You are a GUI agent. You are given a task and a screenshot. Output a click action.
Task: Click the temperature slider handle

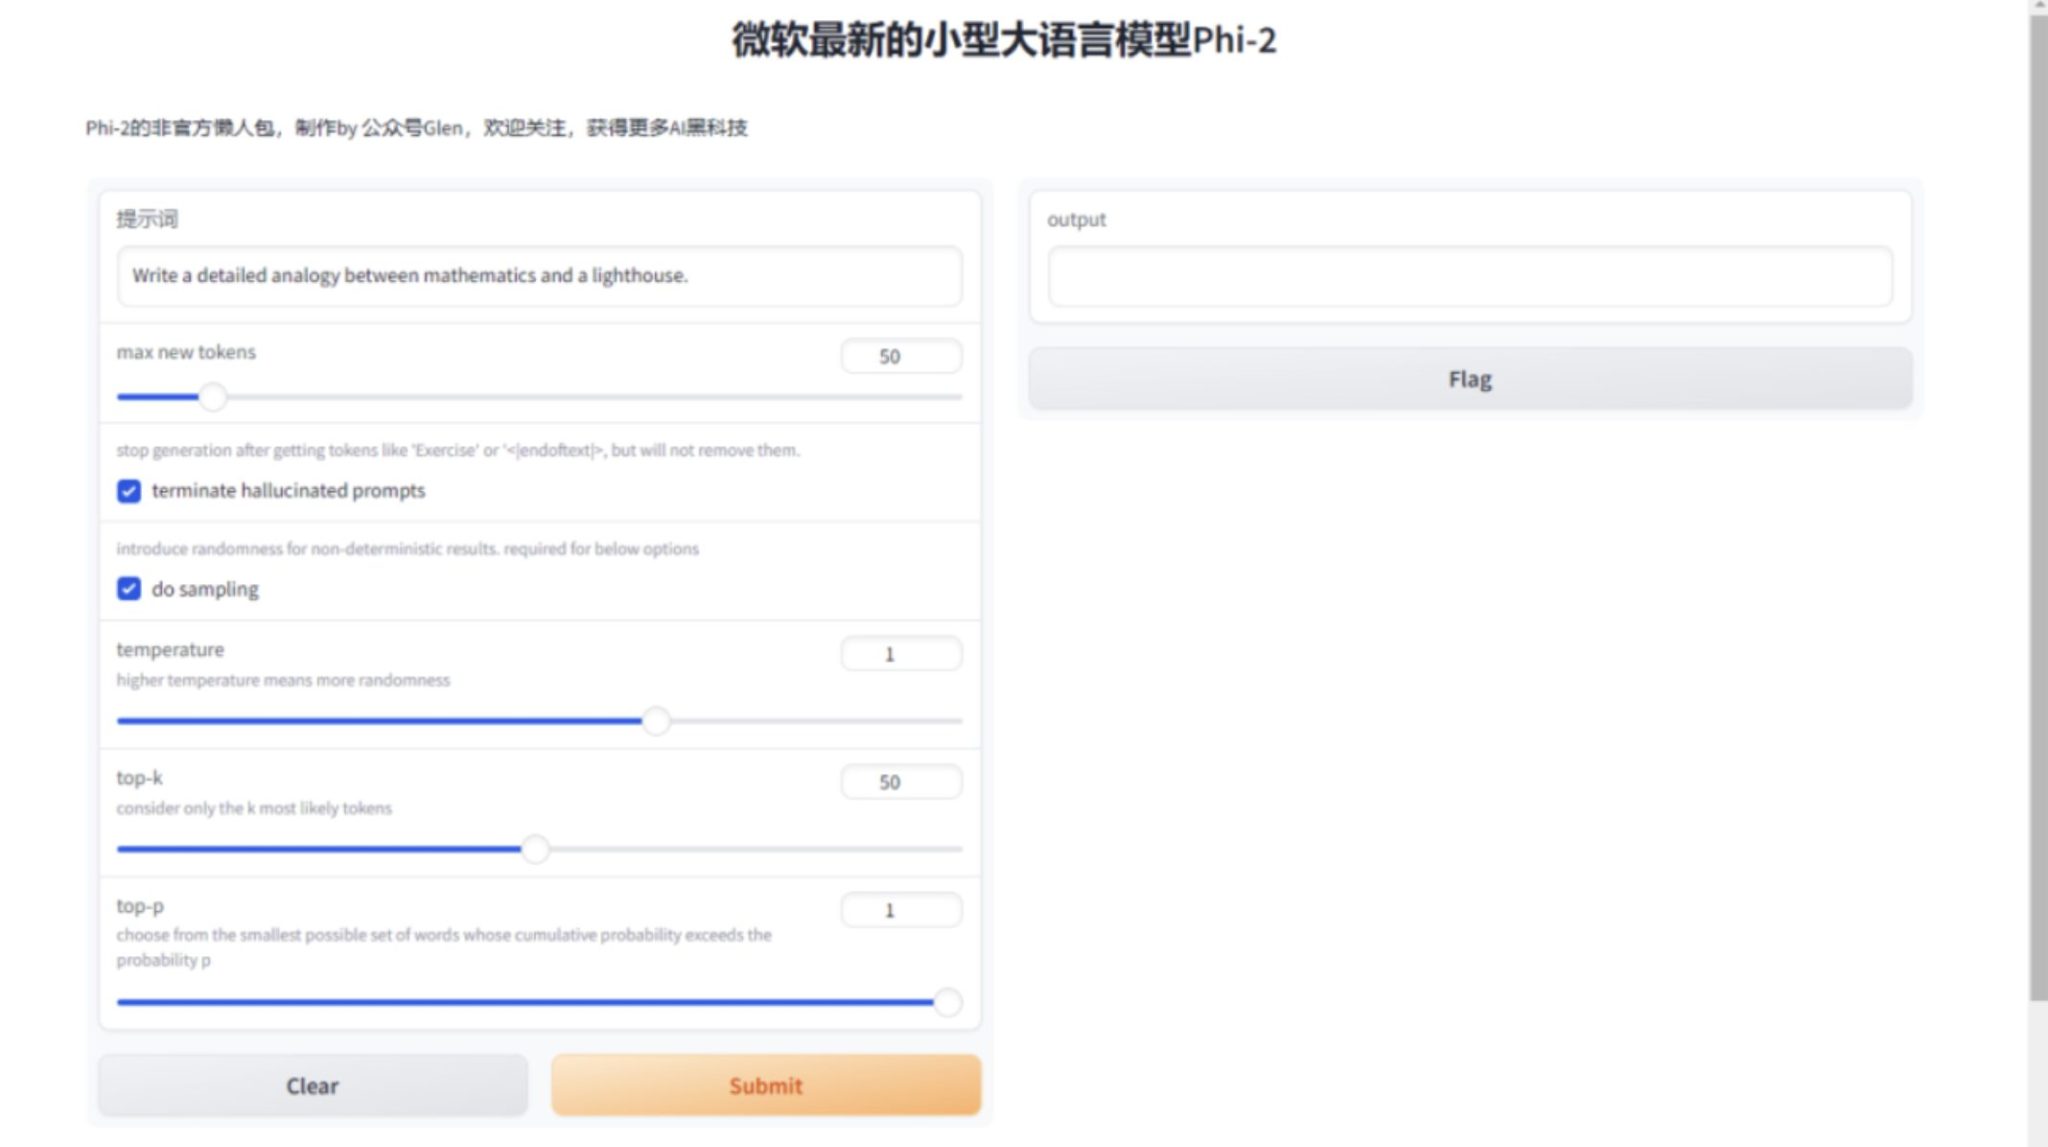click(656, 721)
